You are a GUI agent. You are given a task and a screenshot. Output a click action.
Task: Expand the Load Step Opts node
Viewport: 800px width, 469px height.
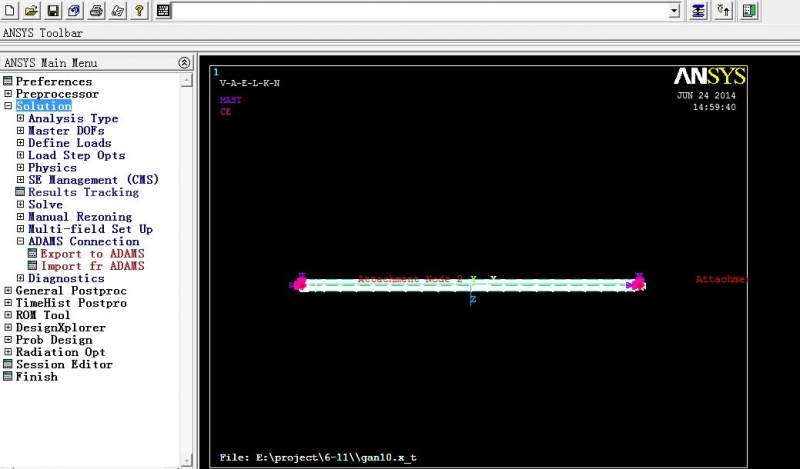pos(20,155)
